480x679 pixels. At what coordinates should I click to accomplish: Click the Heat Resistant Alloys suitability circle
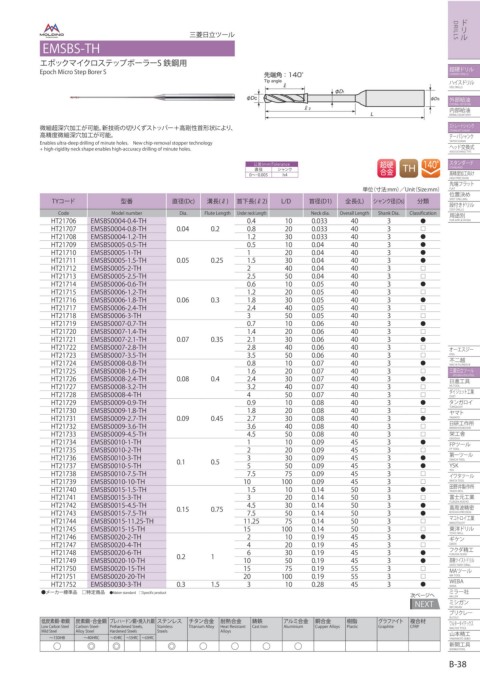coord(234,646)
